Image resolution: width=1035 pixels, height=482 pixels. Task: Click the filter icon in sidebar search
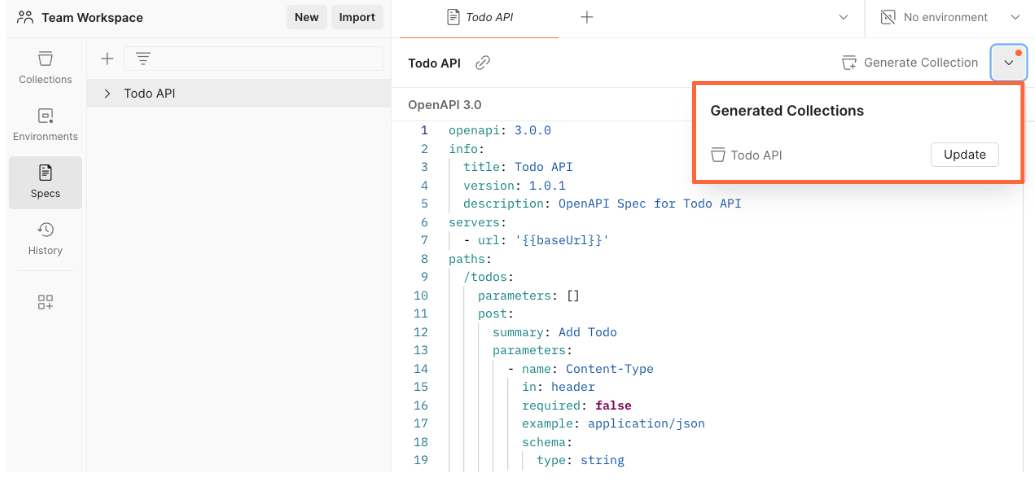click(143, 59)
